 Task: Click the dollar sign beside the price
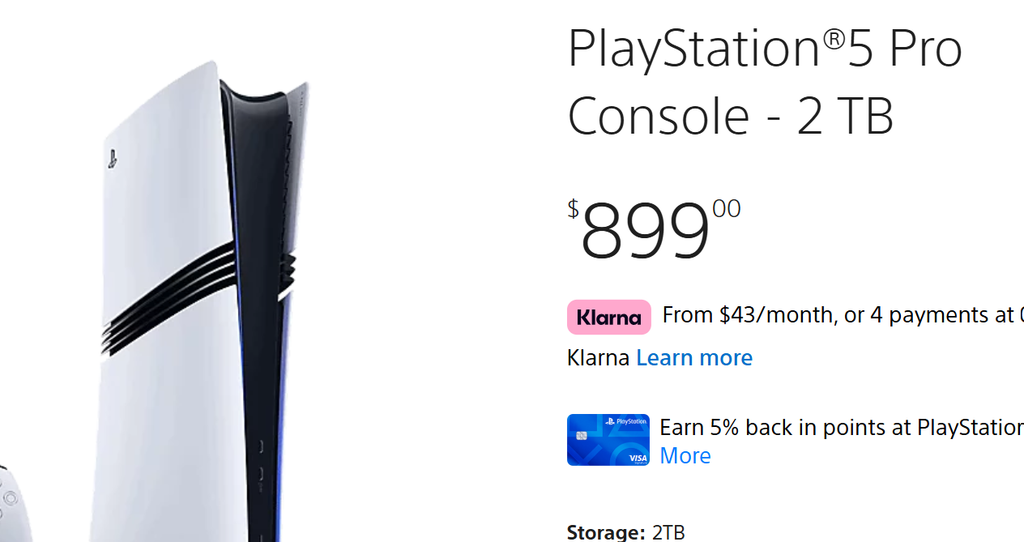pos(573,209)
